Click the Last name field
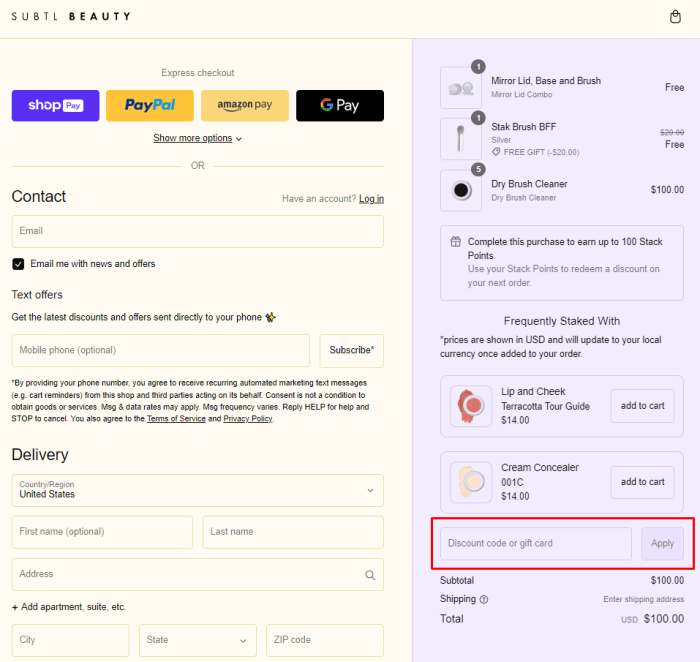Image resolution: width=700 pixels, height=662 pixels. (x=293, y=532)
